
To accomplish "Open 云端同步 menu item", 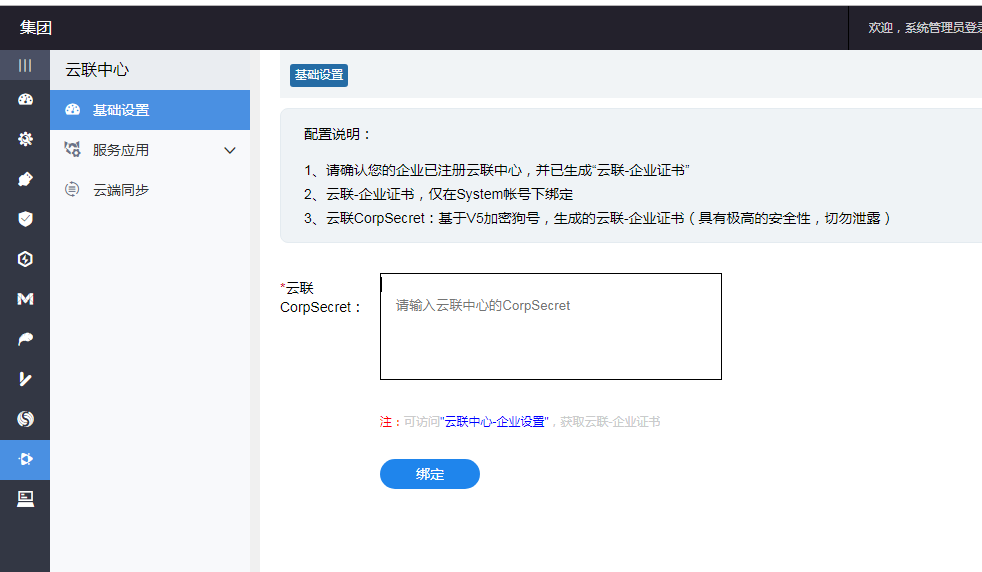I will (x=121, y=190).
